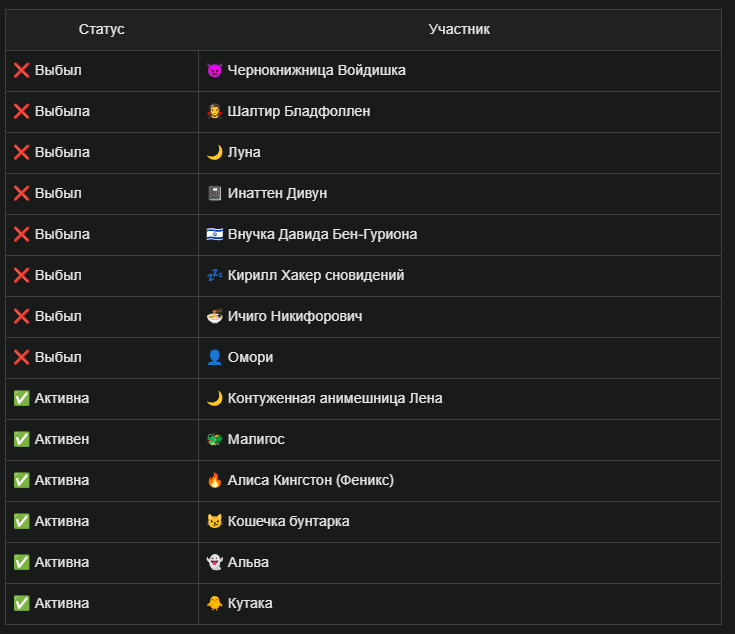Image resolution: width=735 pixels, height=634 pixels.
Task: Click the cat emoji by Кошечка бунтарка
Action: pos(214,521)
